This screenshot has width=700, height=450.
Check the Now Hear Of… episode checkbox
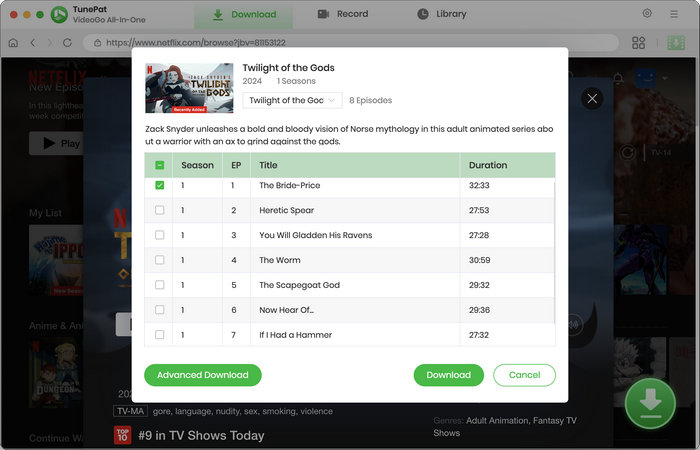pos(159,310)
